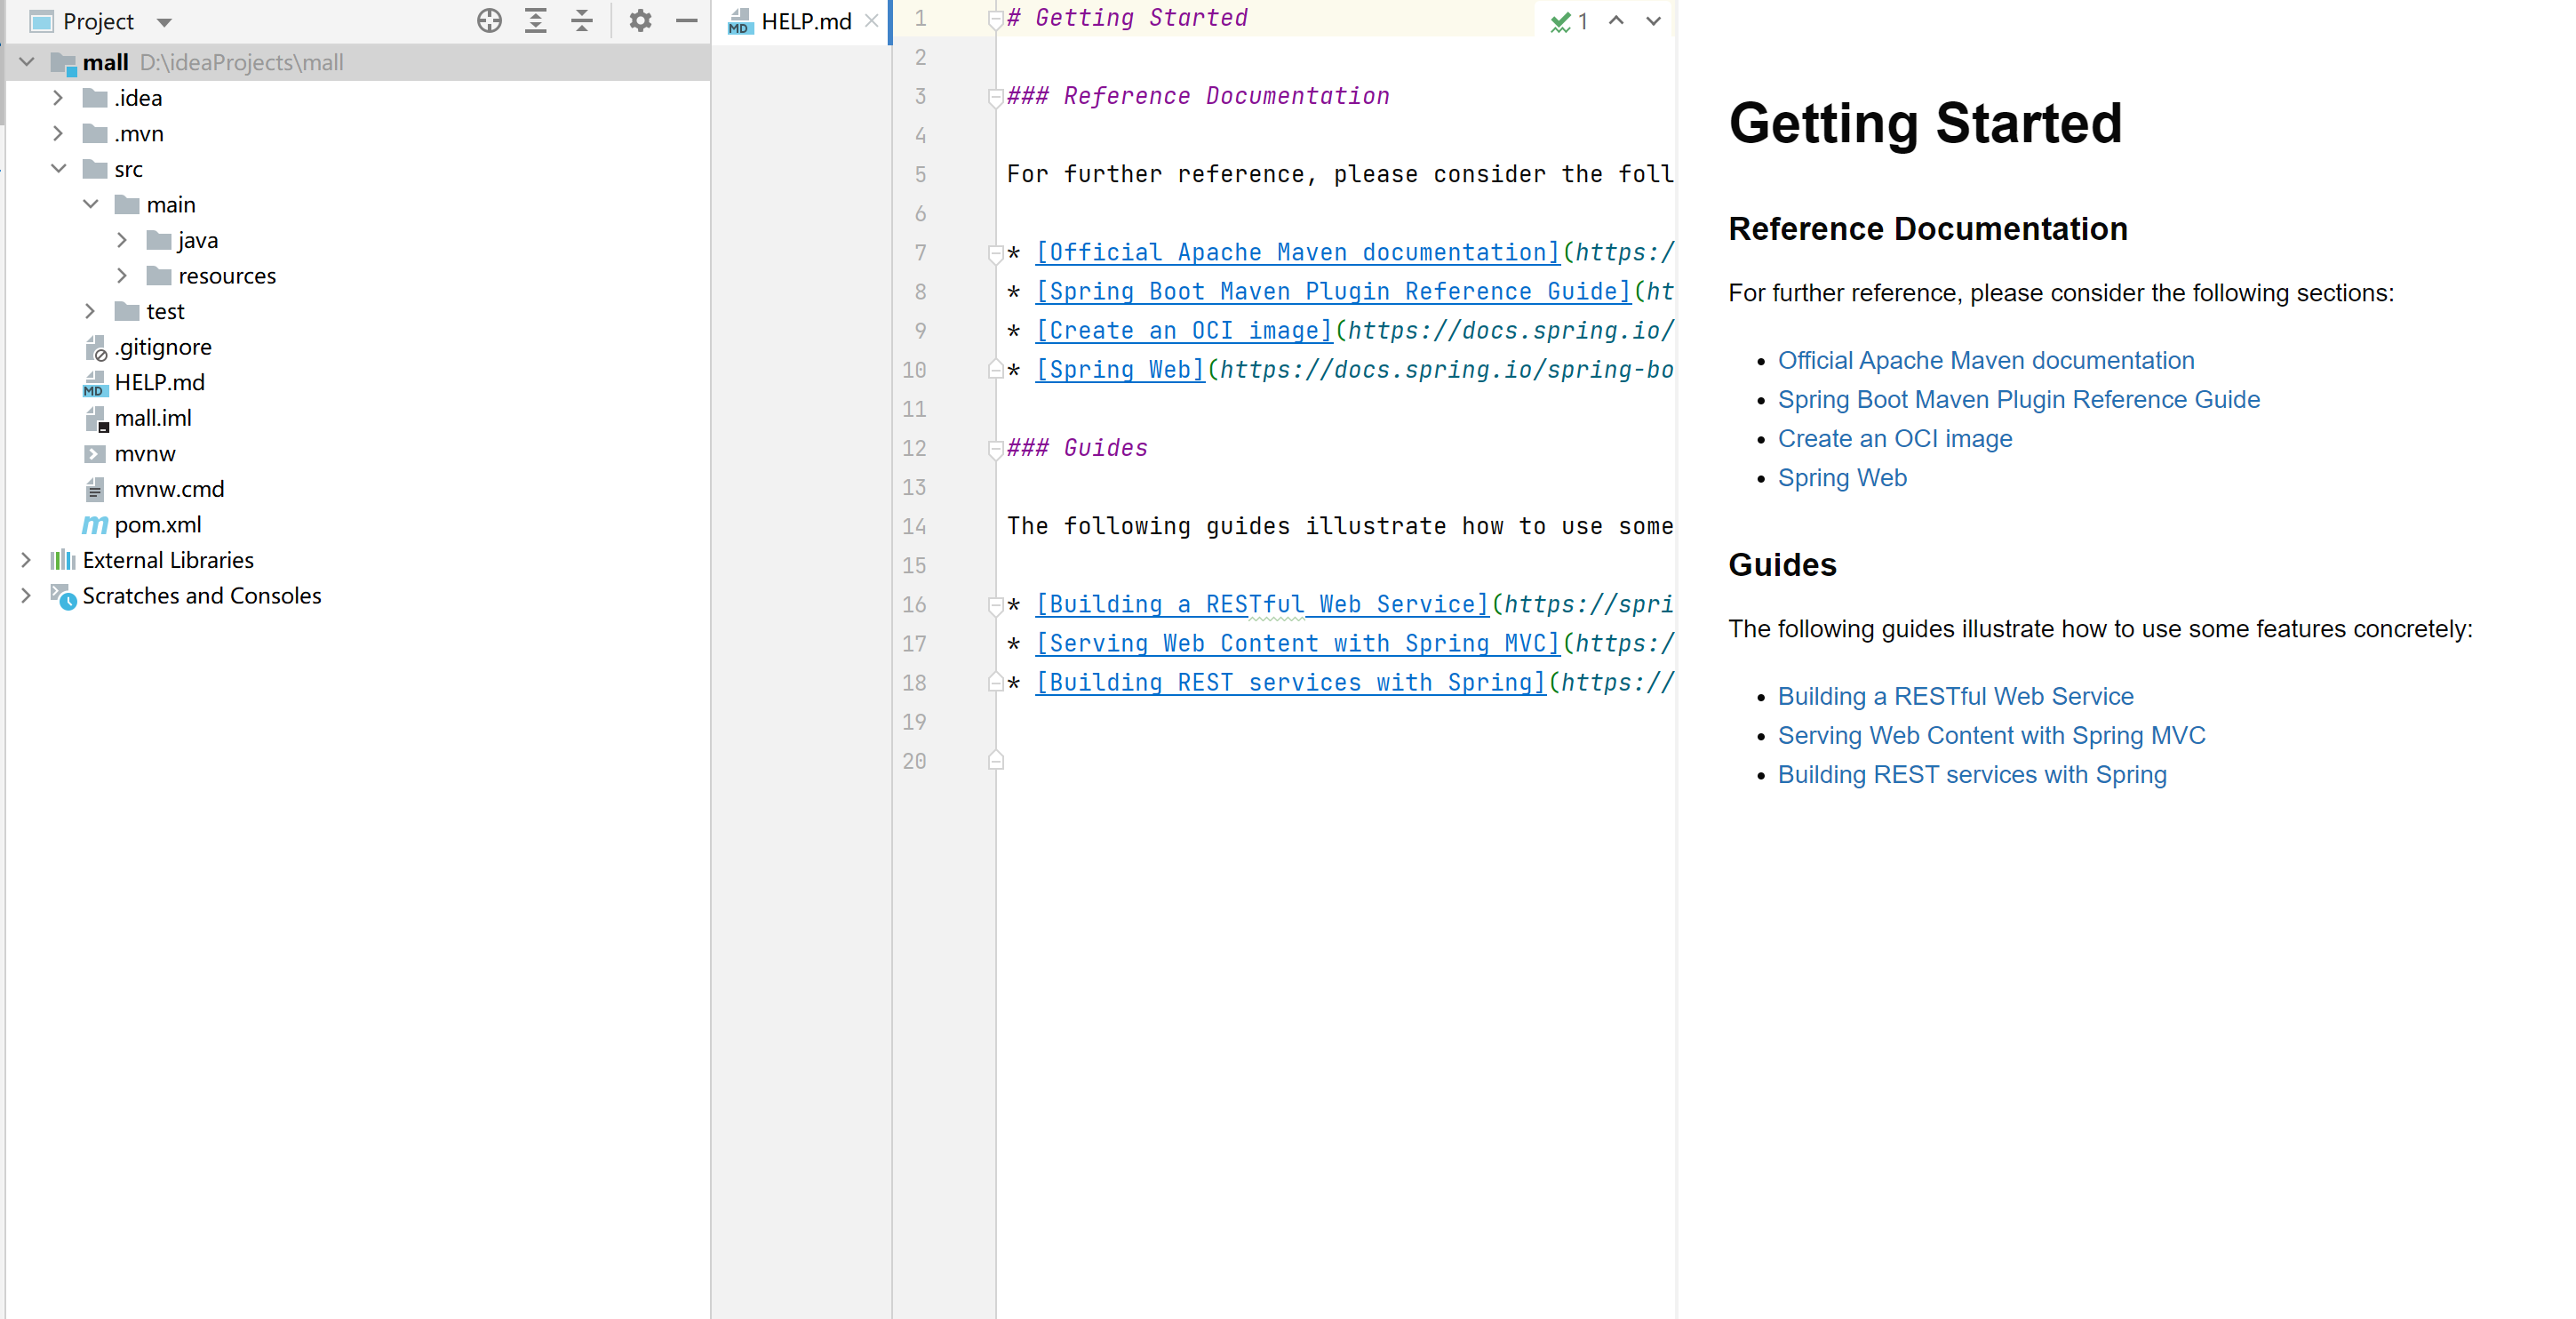Open 'Building a RESTful Web Service' preview link
The height and width of the screenshot is (1319, 2576).
[1955, 696]
